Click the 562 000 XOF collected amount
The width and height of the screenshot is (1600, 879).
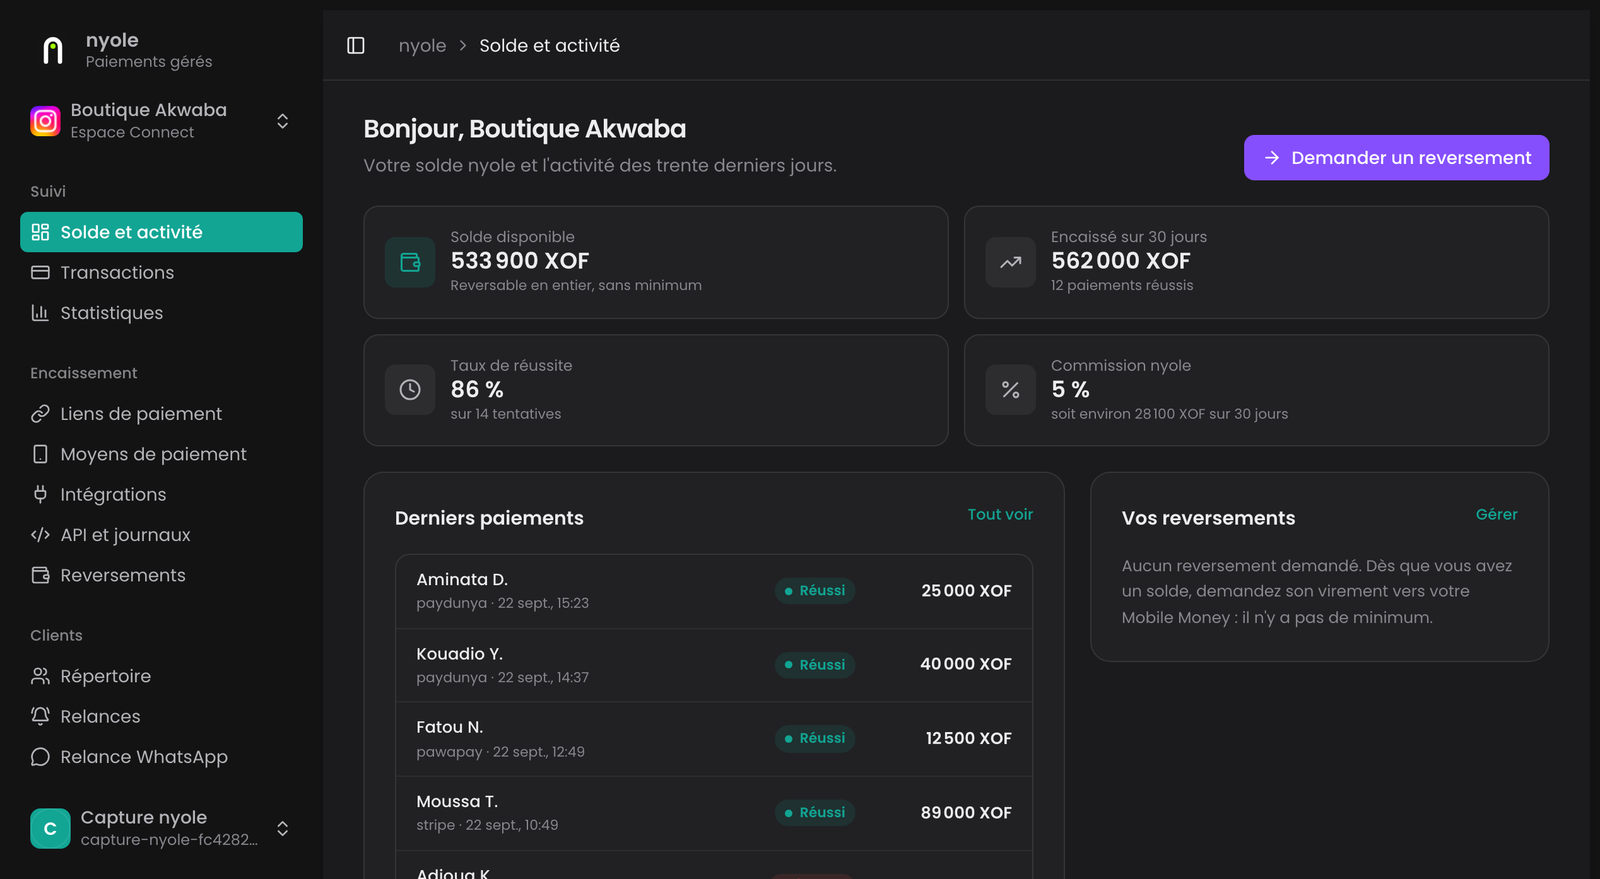(1121, 261)
